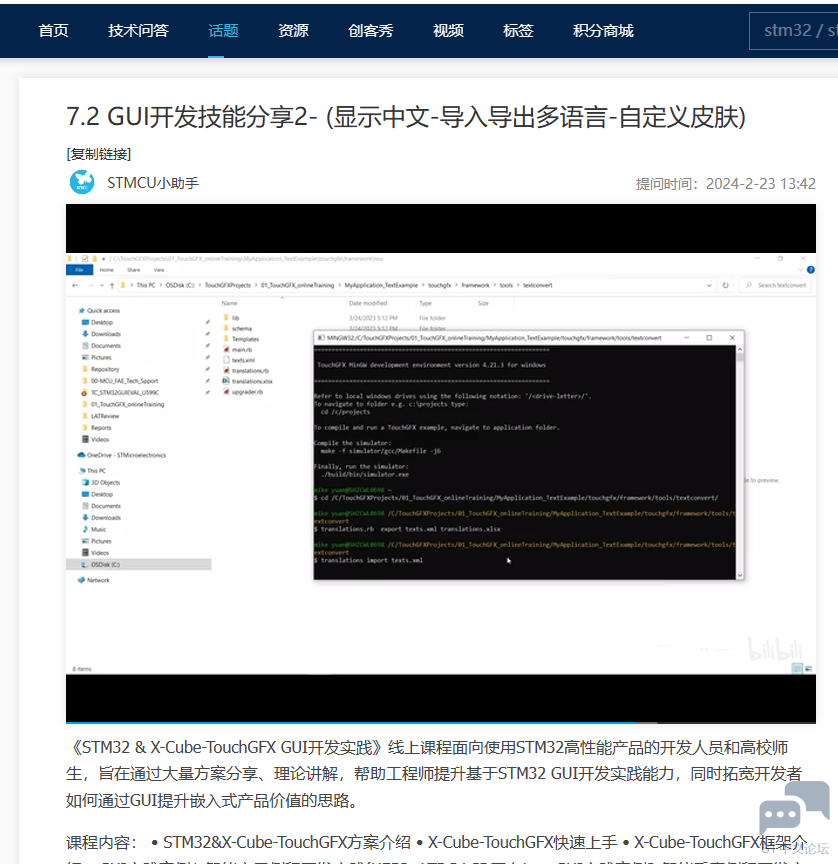Screen dimensions: 838x864
Task: Select Quick access in the Explorer sidebar
Action: [99, 311]
